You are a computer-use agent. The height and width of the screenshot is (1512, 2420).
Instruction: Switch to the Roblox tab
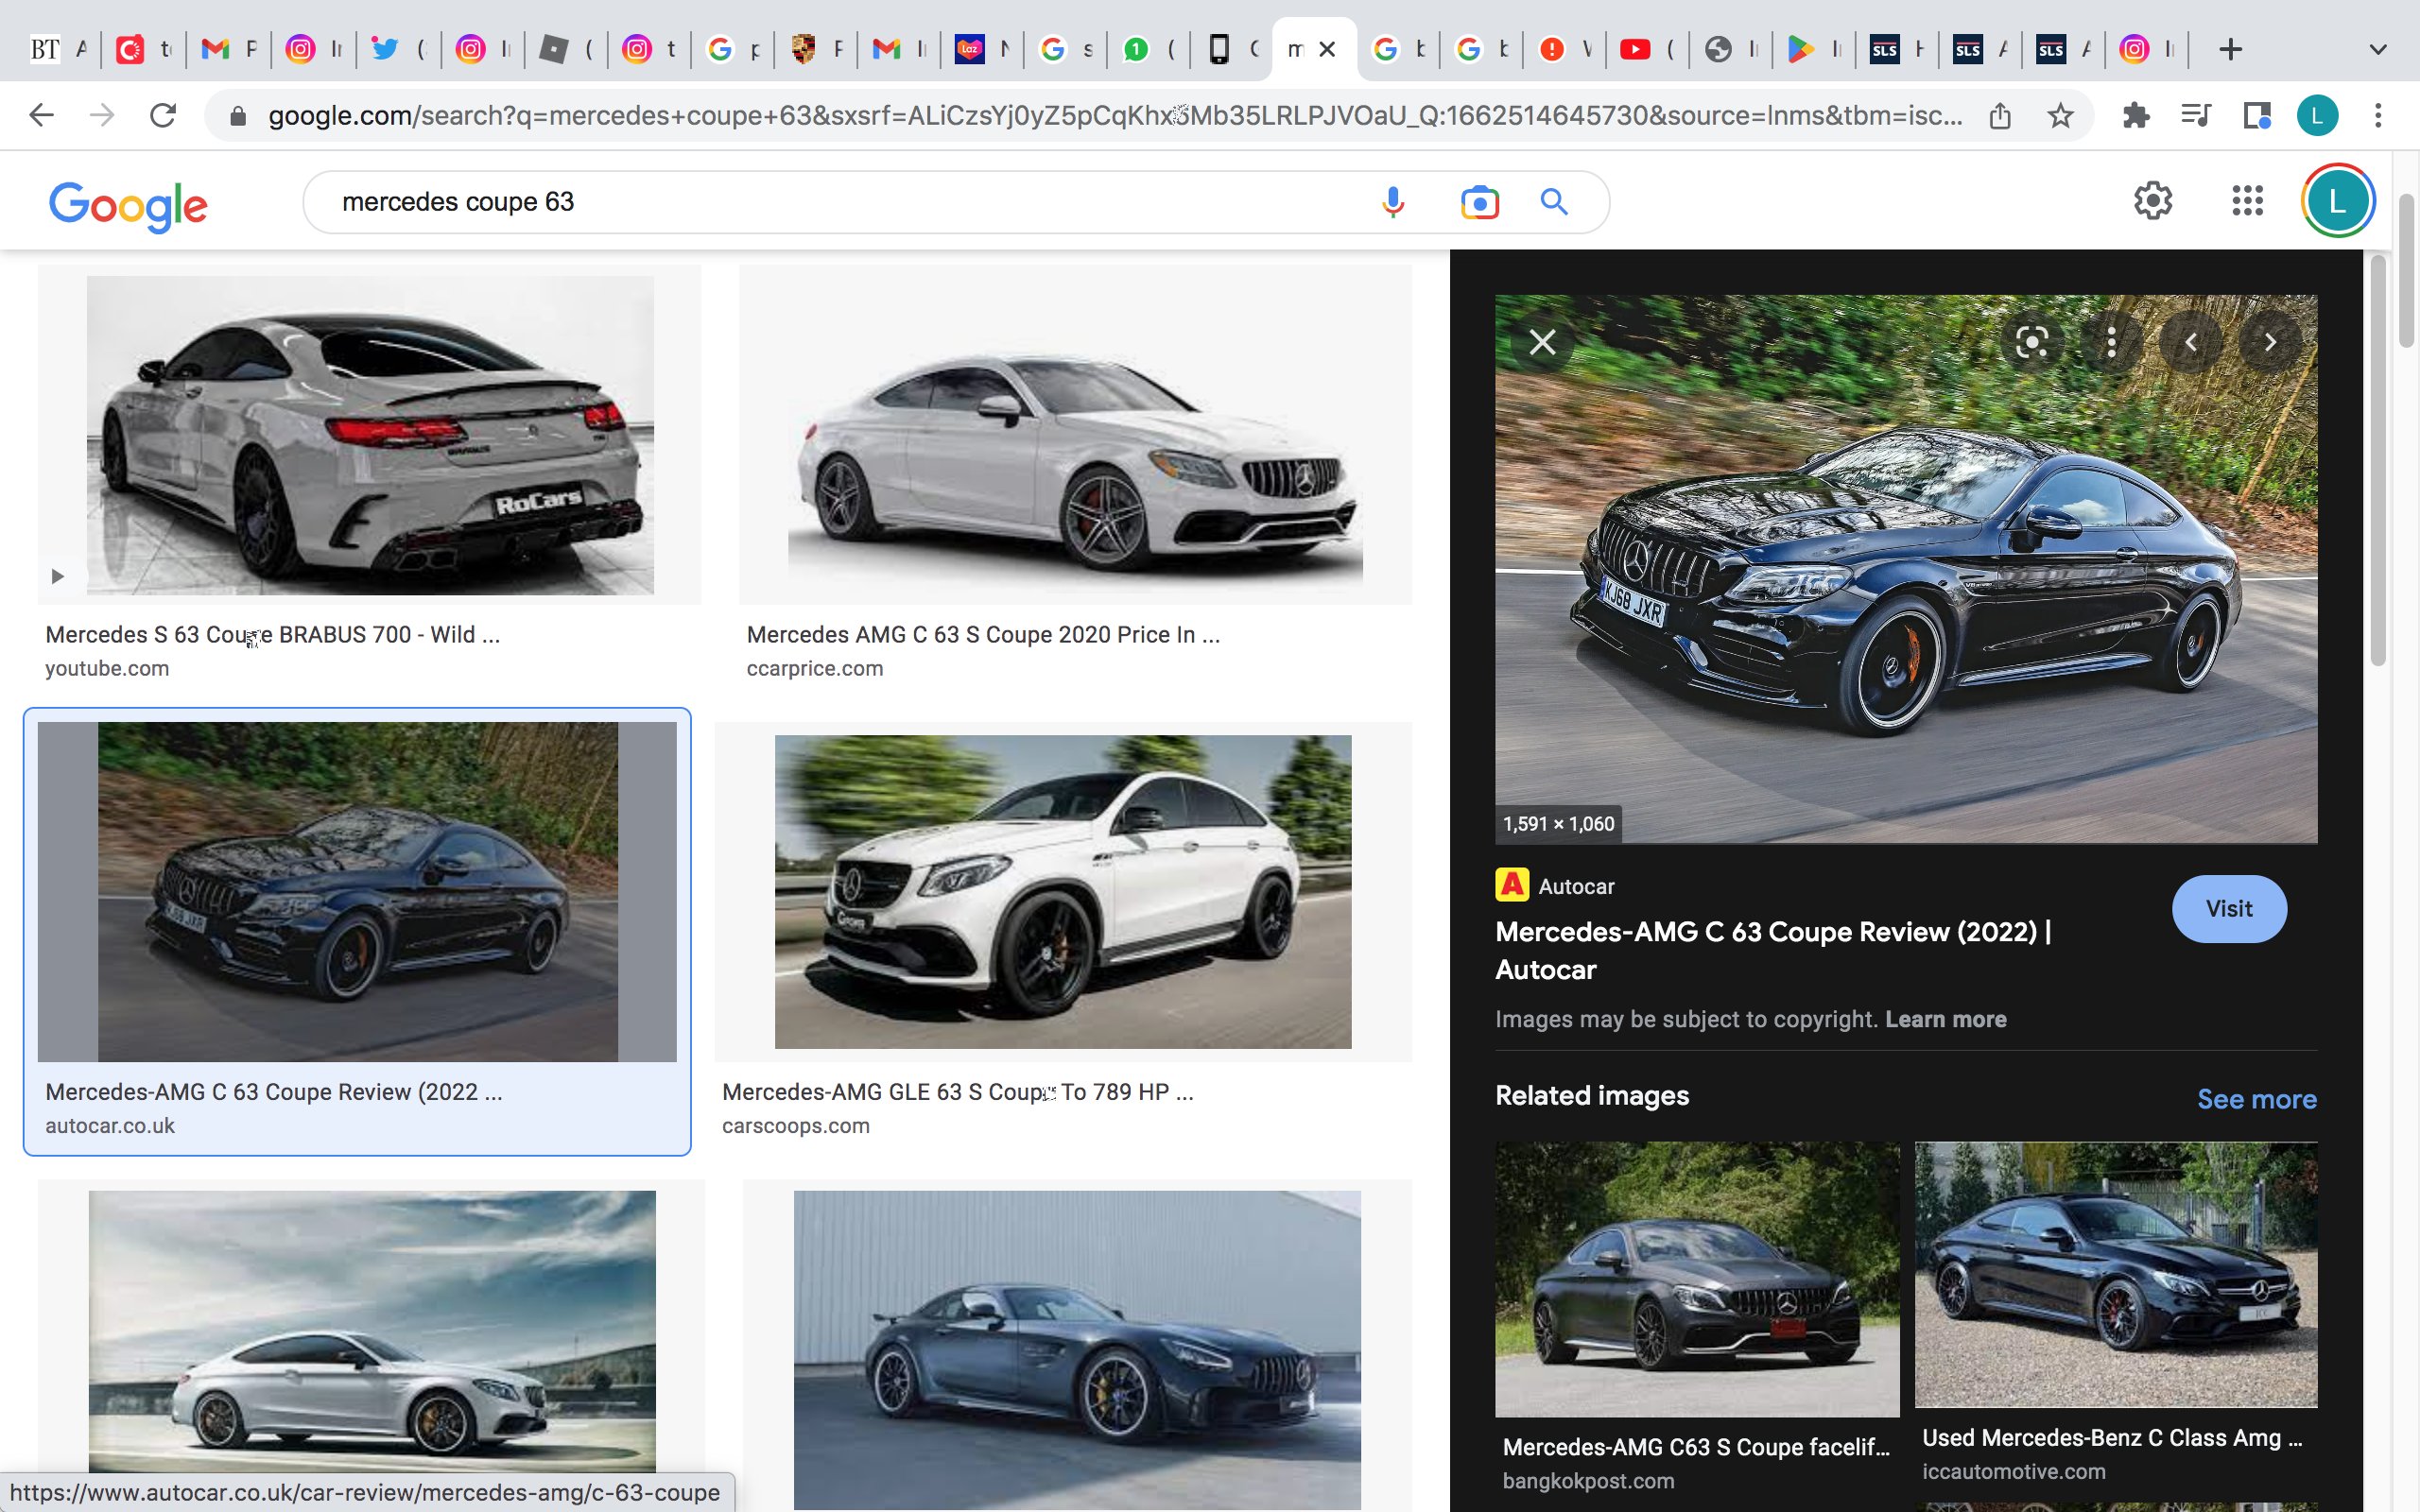tap(566, 49)
